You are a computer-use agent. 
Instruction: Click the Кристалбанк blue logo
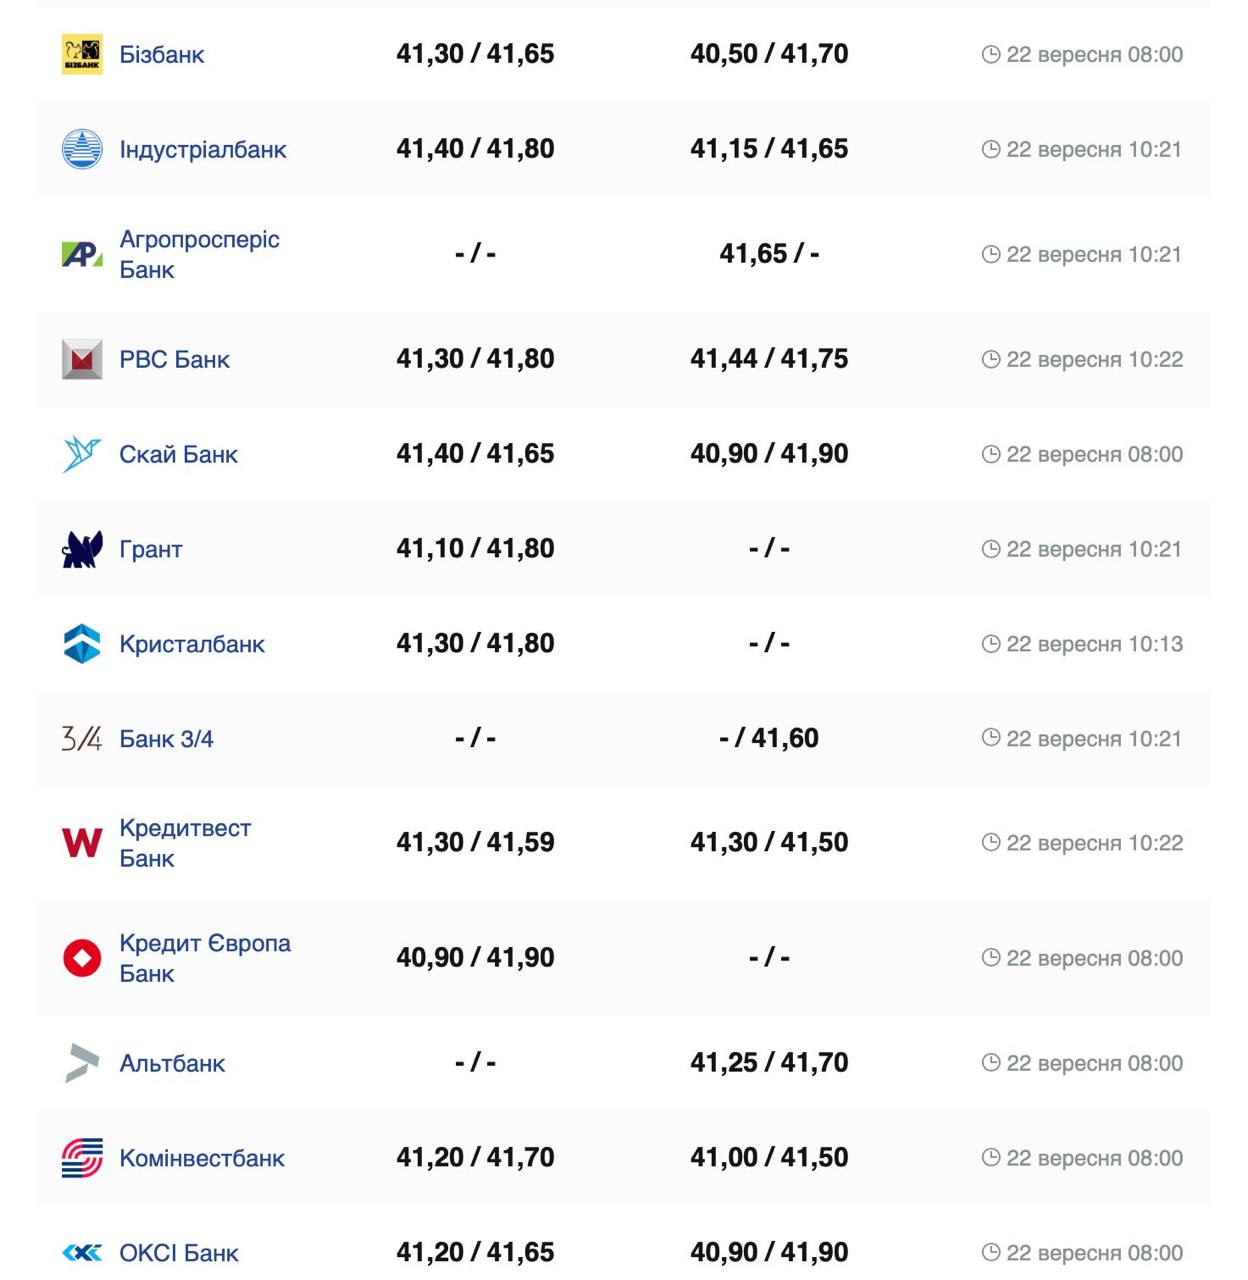point(82,644)
